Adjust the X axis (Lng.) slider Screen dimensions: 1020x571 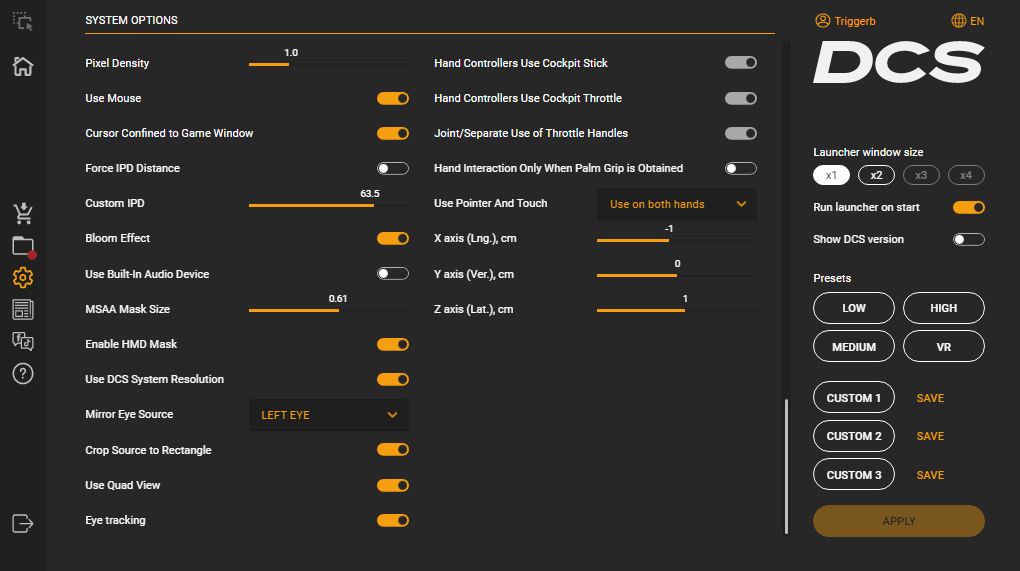tap(677, 241)
